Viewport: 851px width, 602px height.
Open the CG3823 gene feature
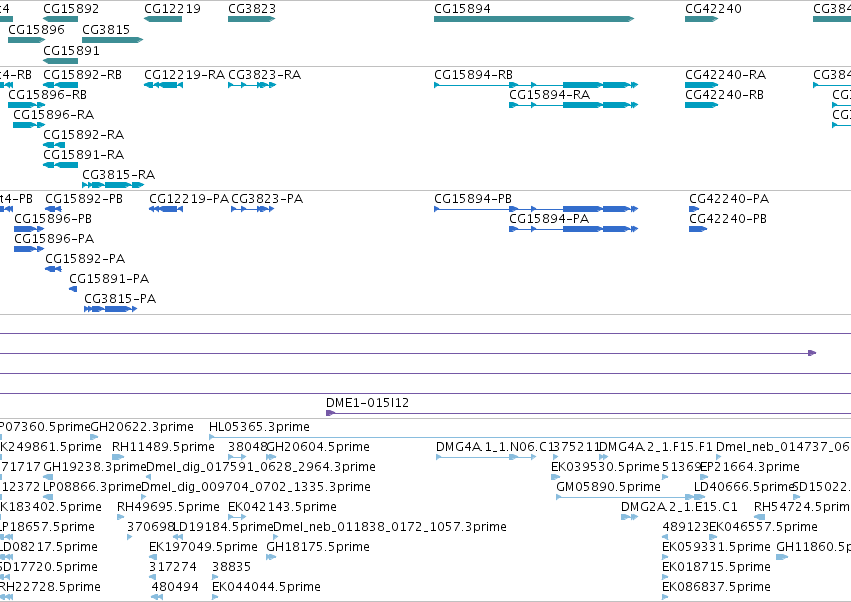pyautogui.click(x=251, y=19)
